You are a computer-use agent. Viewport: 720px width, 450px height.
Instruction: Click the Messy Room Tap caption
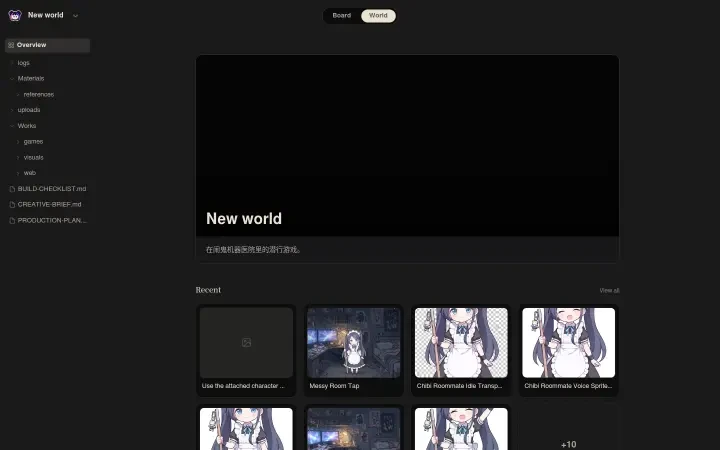point(334,386)
